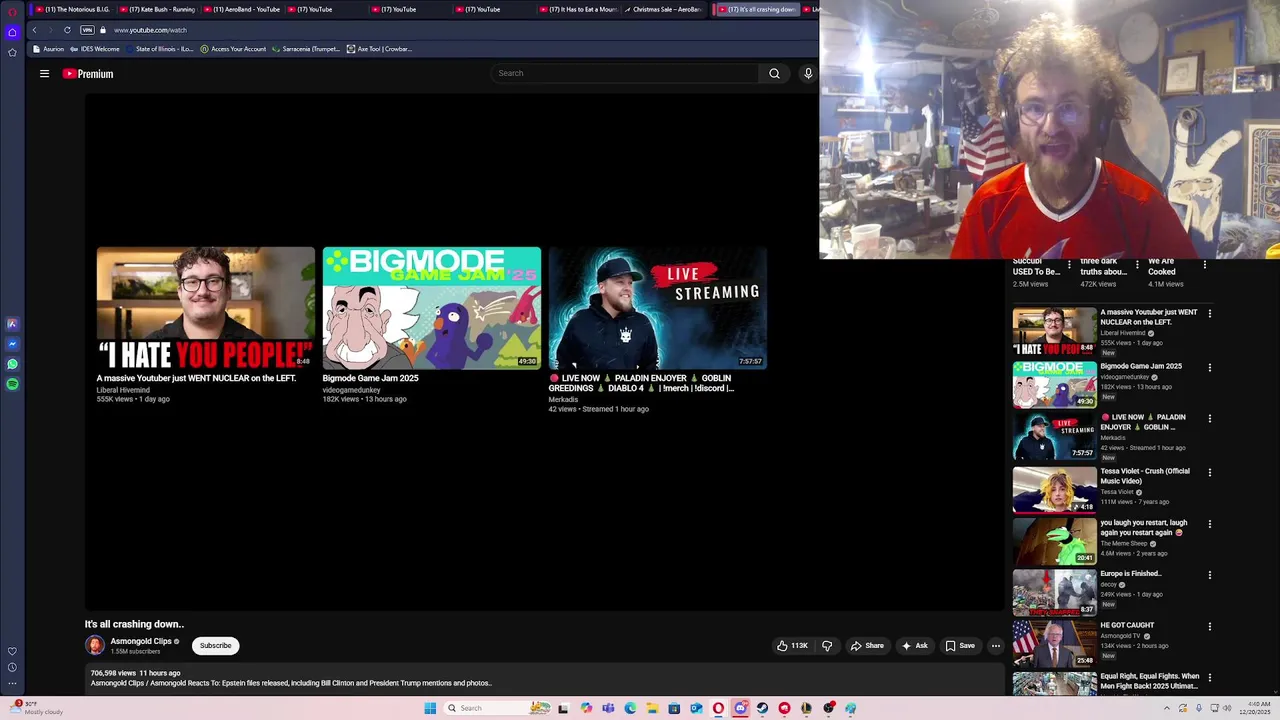The image size is (1280, 720).
Task: Open options menu for Bigmode Game Jam sidebar video
Action: (1209, 367)
